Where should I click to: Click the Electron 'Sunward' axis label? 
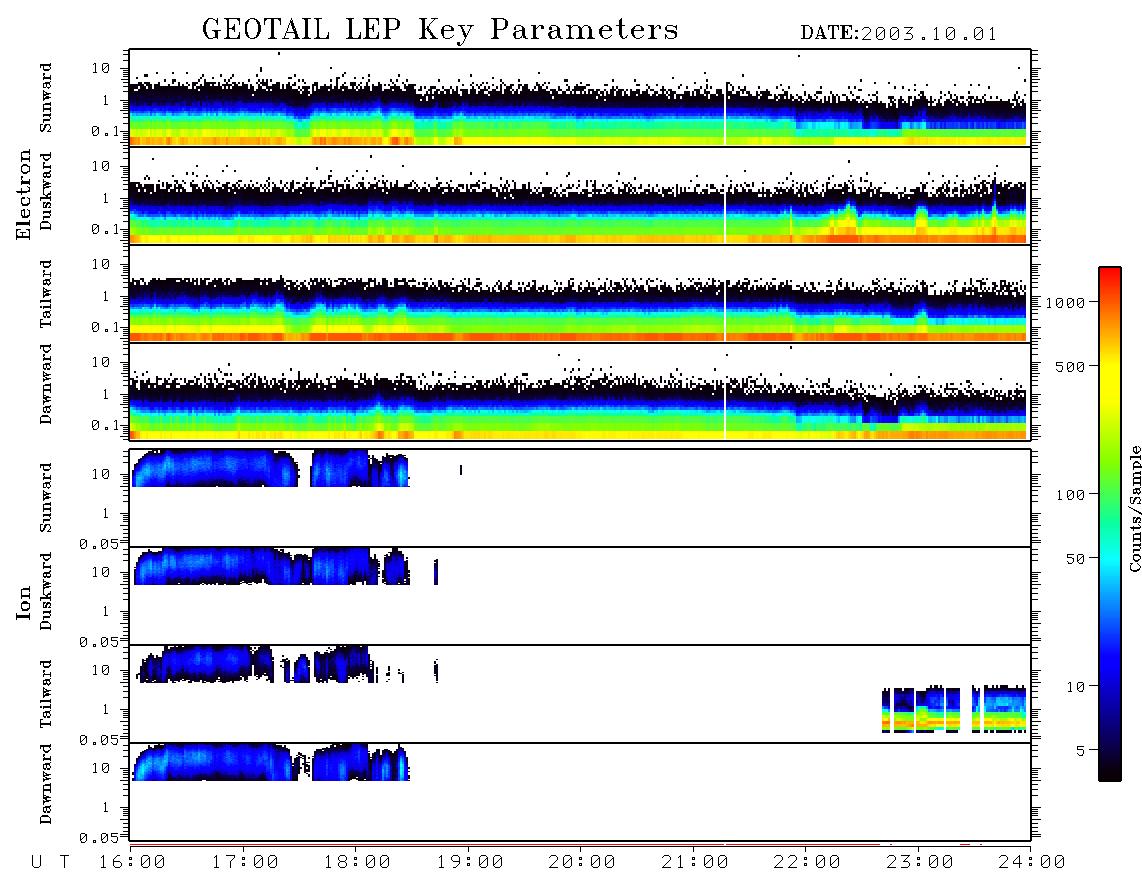(x=46, y=98)
